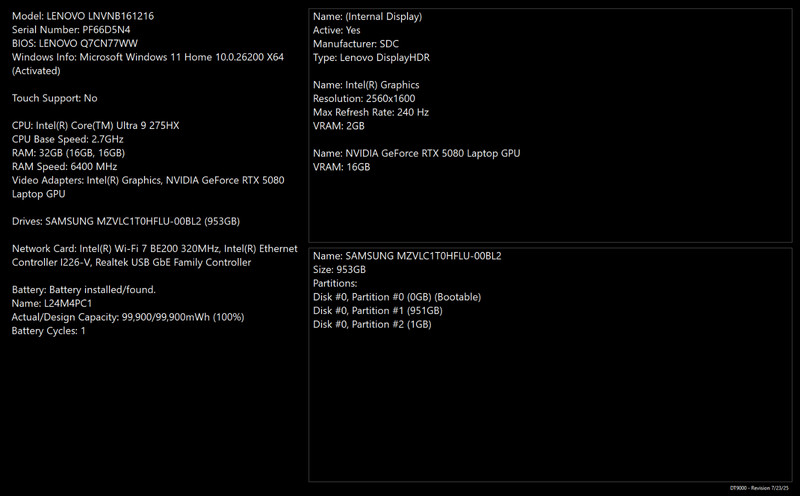
Task: Select Disk #0, Partition #2 (1GB) line
Action: [372, 325]
